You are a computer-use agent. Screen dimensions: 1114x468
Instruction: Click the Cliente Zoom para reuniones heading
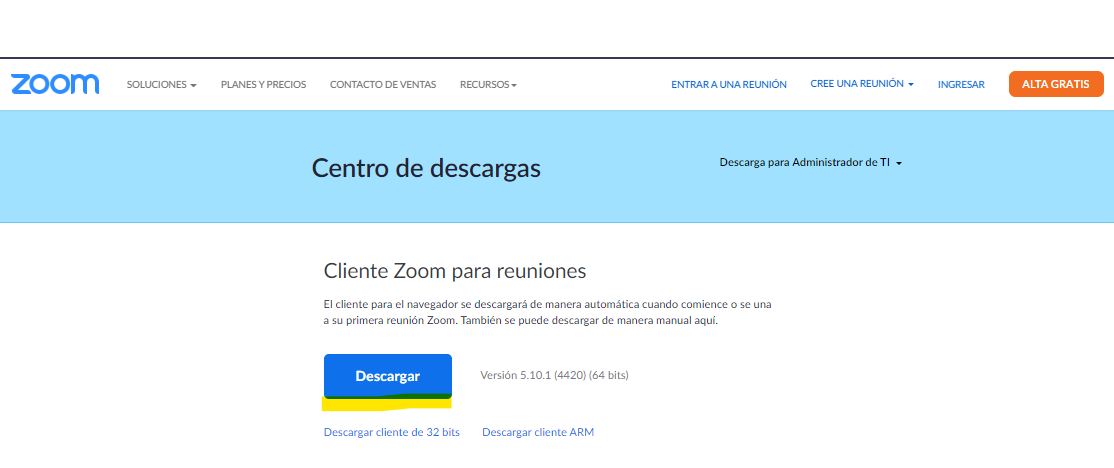tap(455, 271)
